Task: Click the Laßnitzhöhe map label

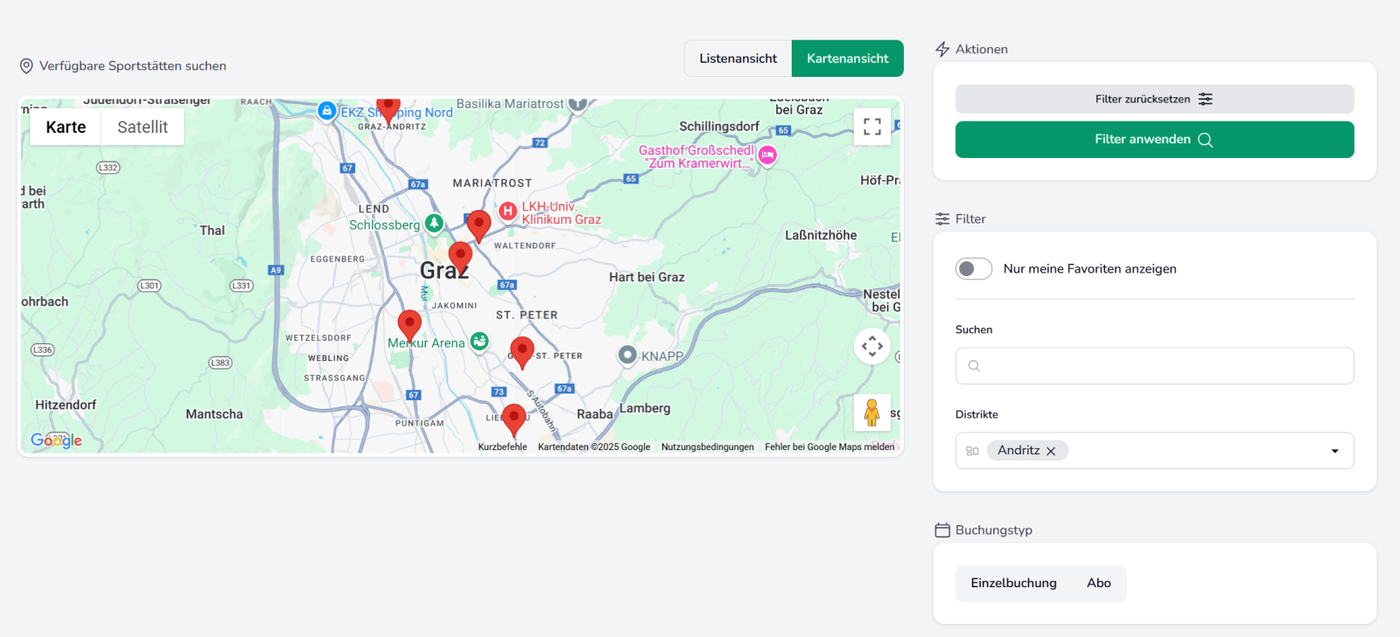Action: tap(821, 235)
